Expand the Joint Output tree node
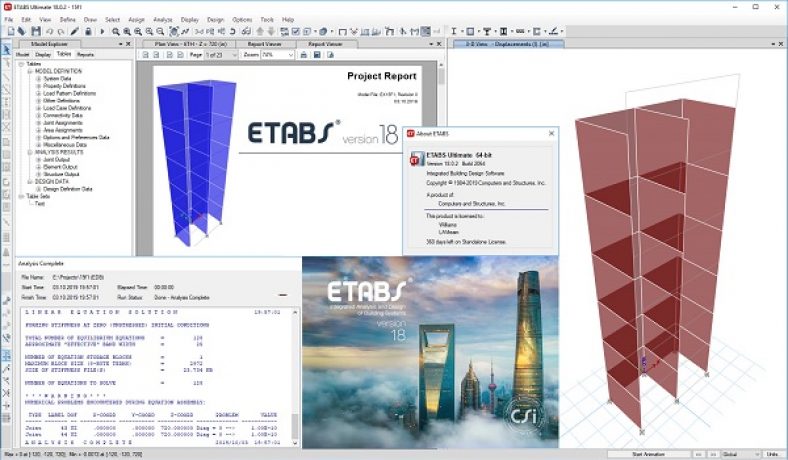 pyautogui.click(x=38, y=159)
